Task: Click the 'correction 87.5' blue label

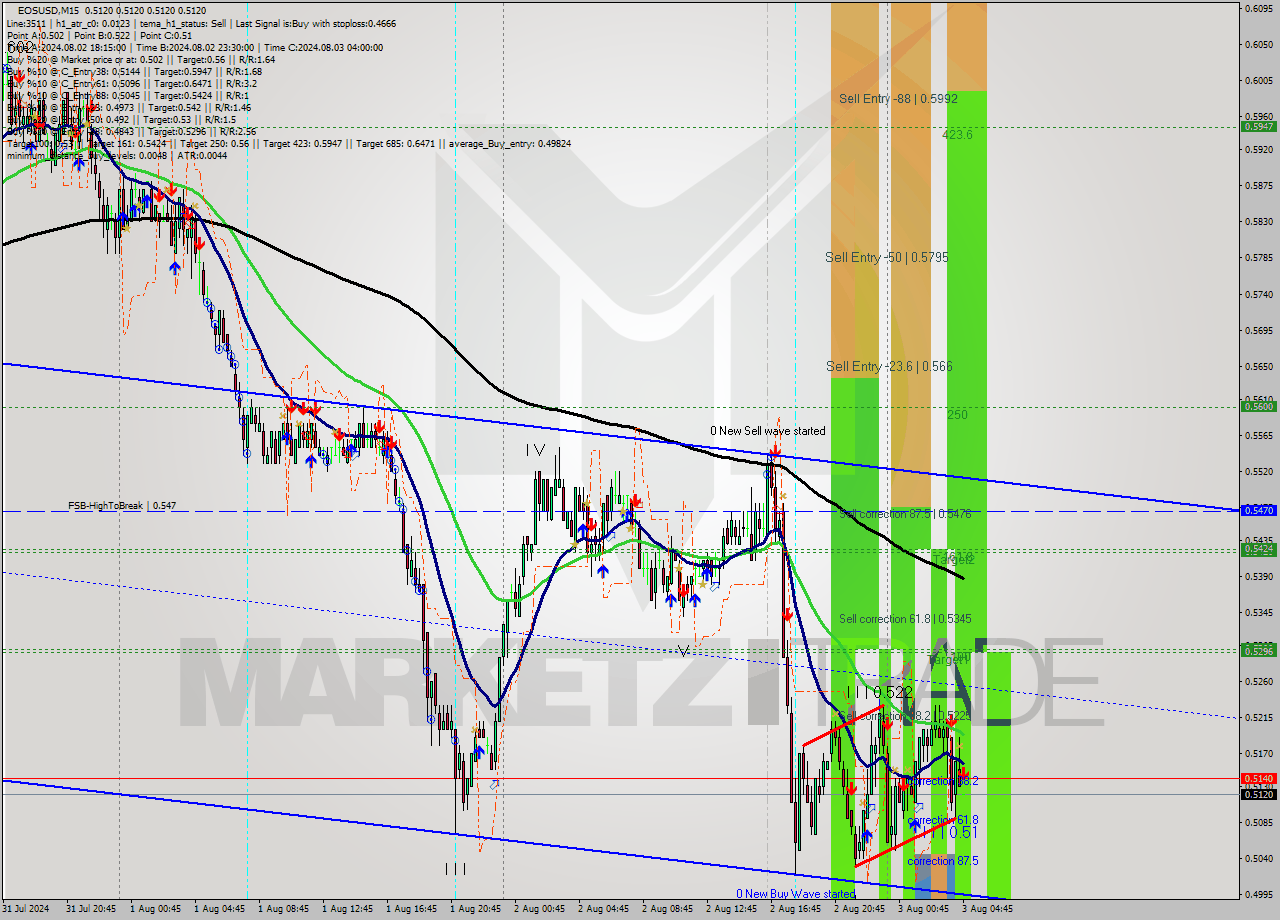Action: pos(942,861)
